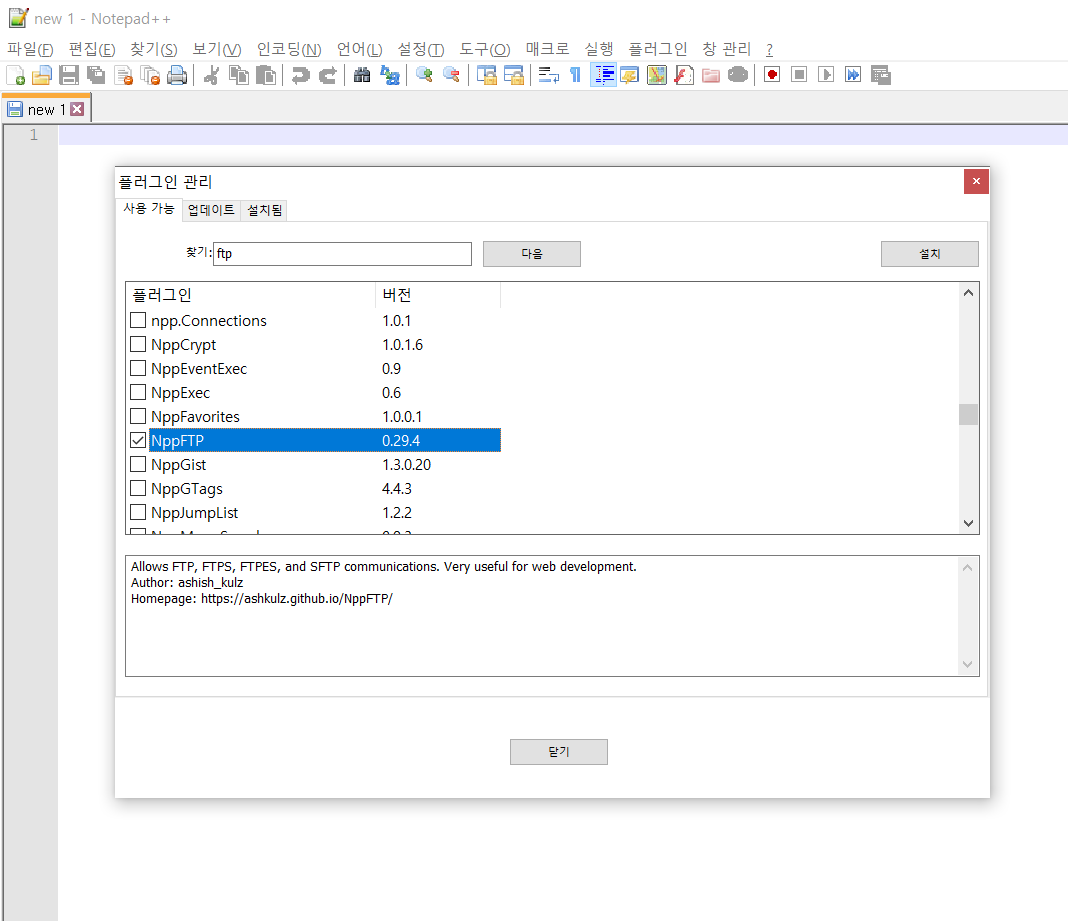This screenshot has height=921, width=1068.
Task: Open the Document Map toolbar icon
Action: [x=657, y=75]
